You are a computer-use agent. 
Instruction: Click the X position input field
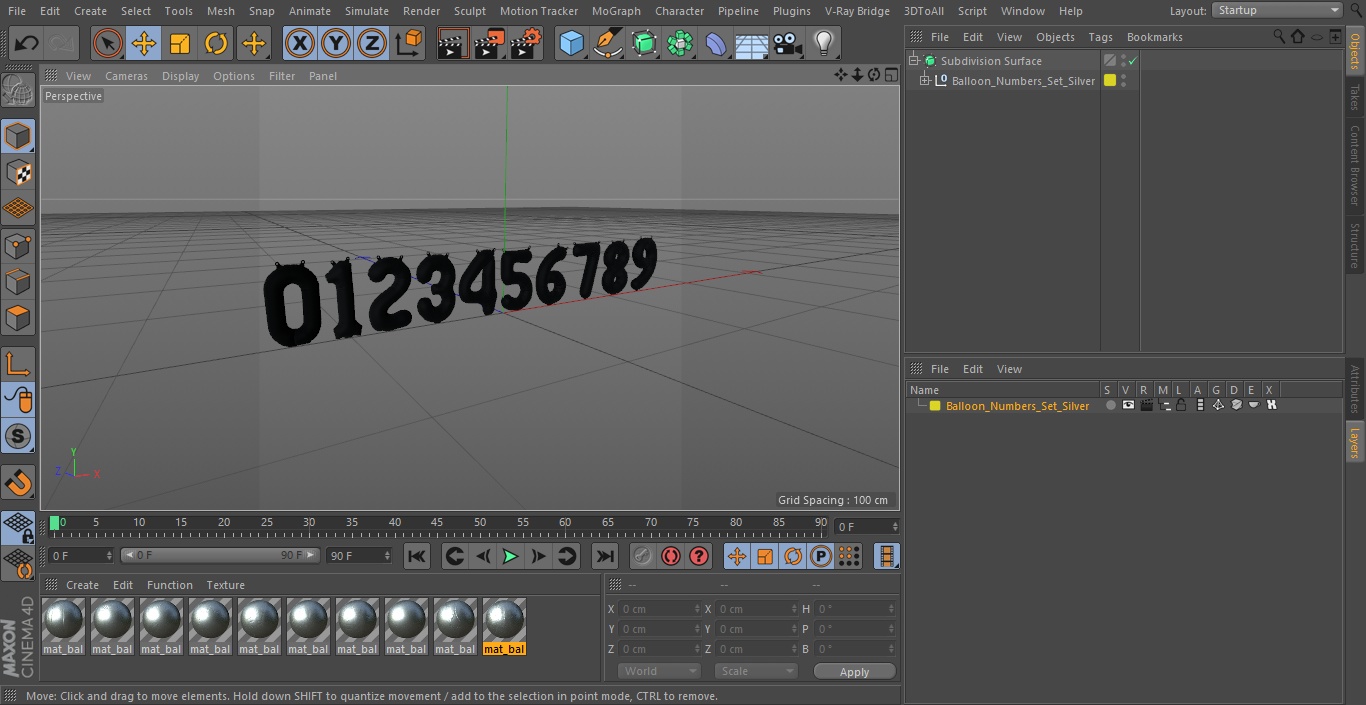click(x=660, y=609)
